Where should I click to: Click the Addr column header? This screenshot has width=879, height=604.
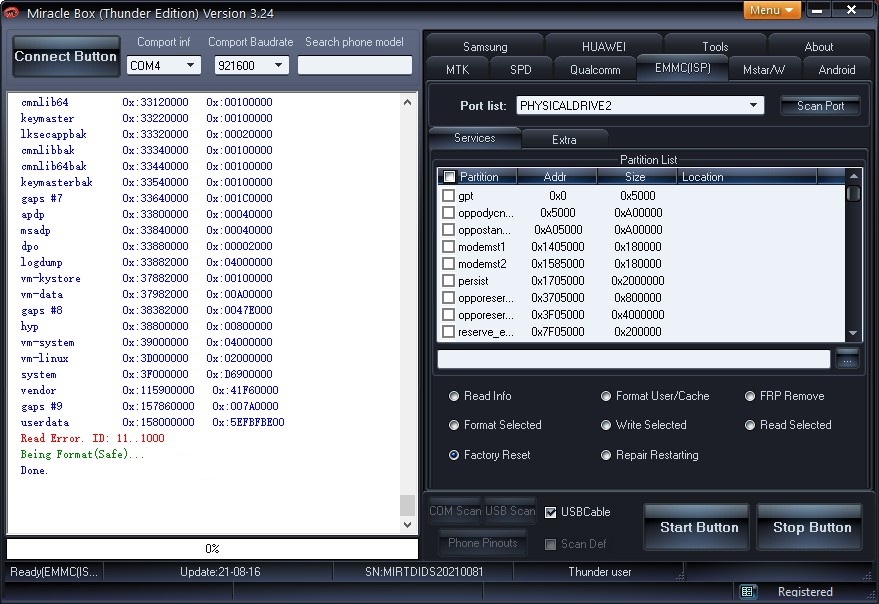(x=555, y=177)
